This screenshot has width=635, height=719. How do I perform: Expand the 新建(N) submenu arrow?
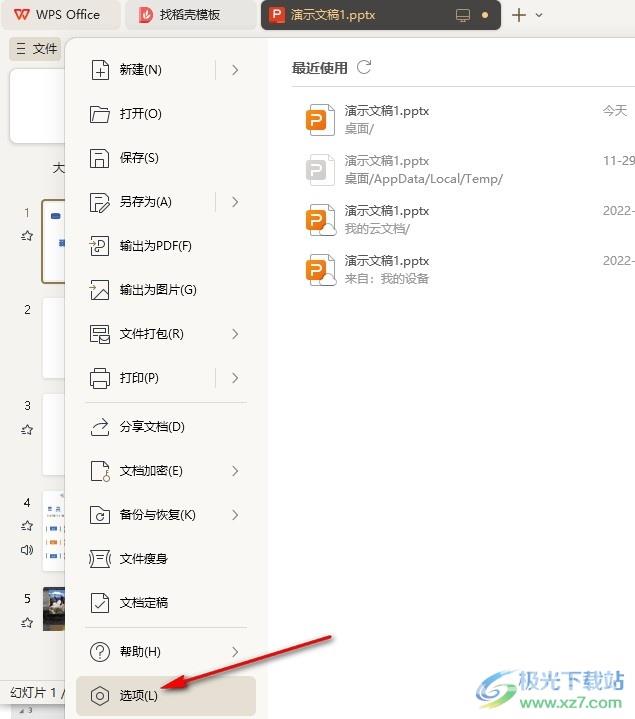[235, 70]
